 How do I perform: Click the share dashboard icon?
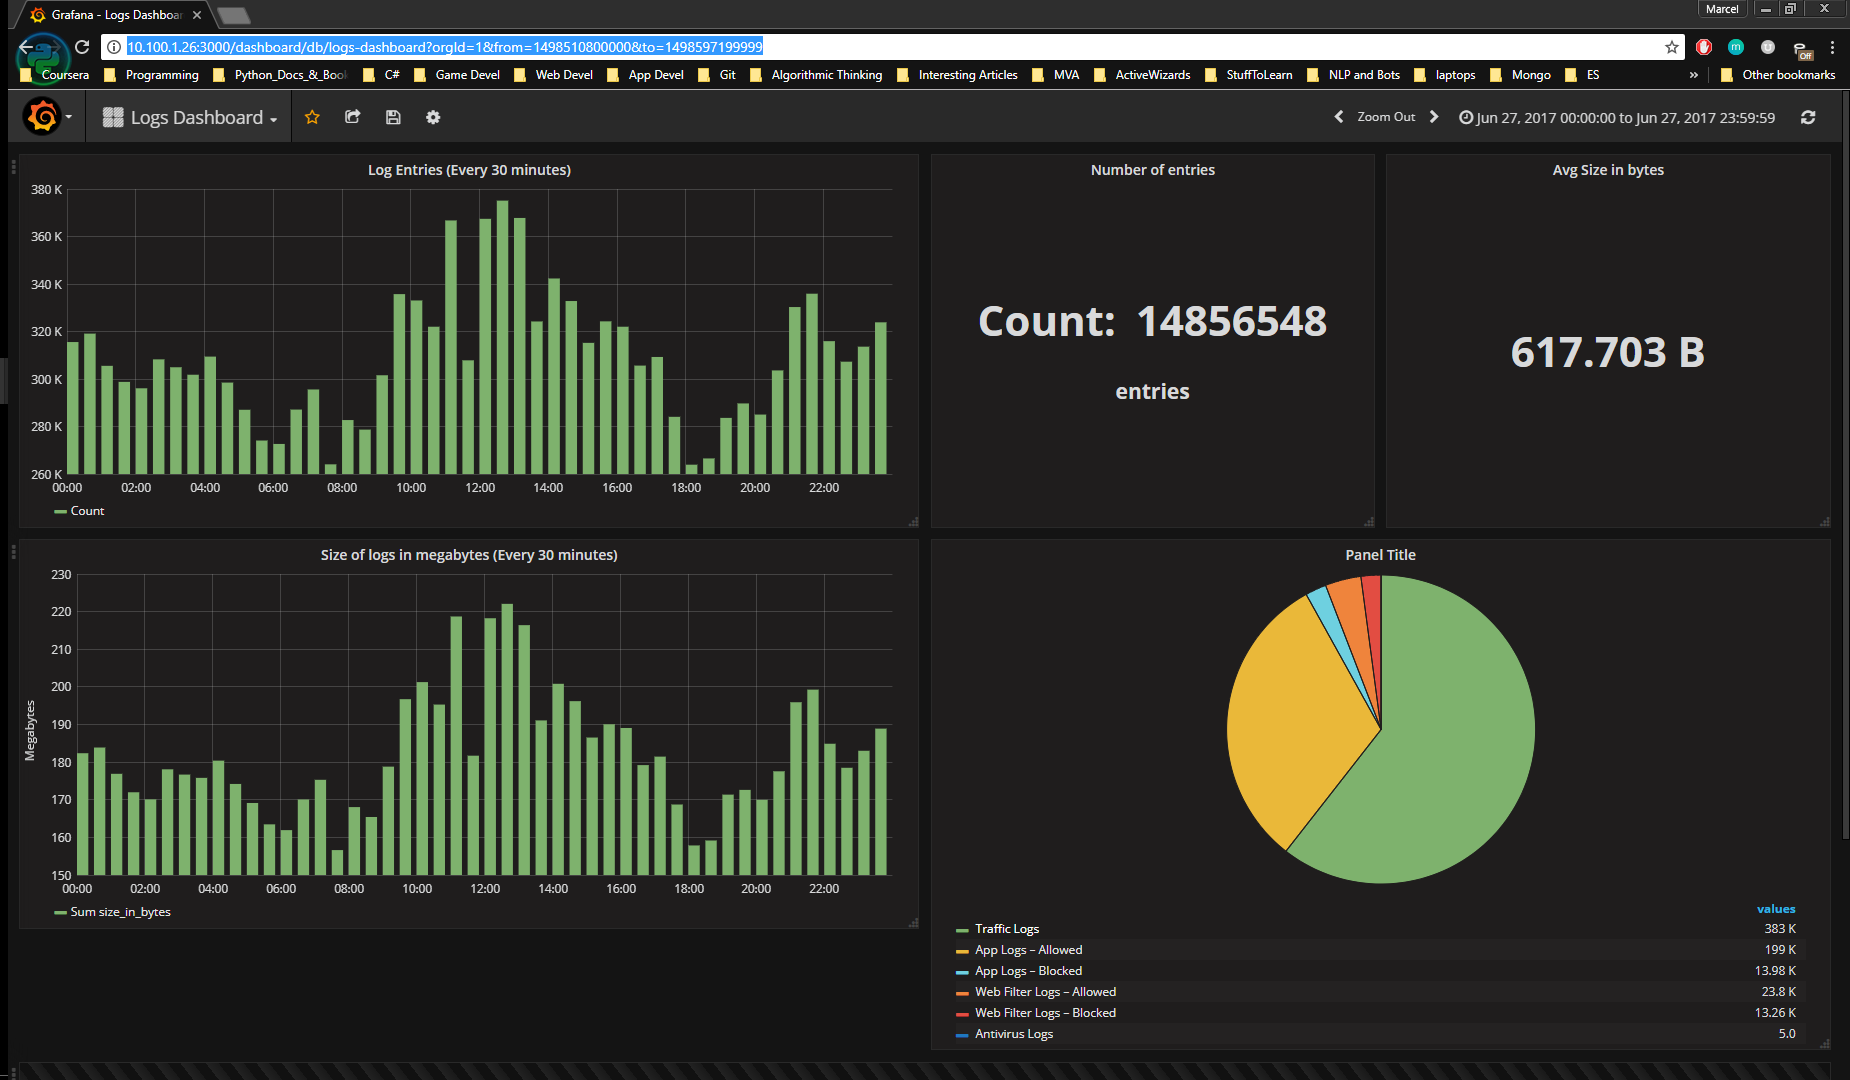tap(352, 117)
